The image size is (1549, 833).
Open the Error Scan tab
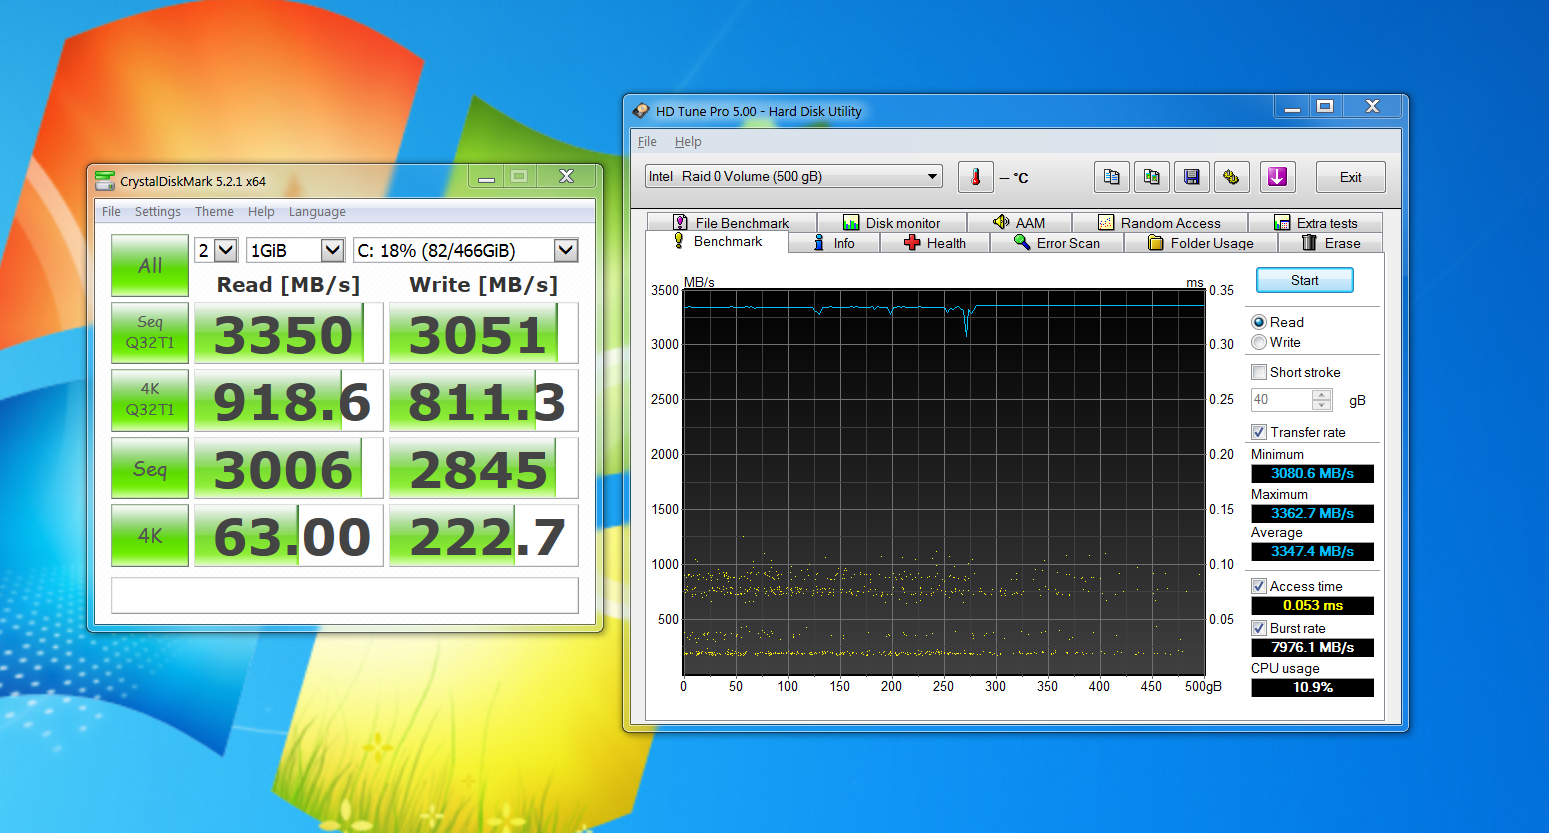point(1057,243)
